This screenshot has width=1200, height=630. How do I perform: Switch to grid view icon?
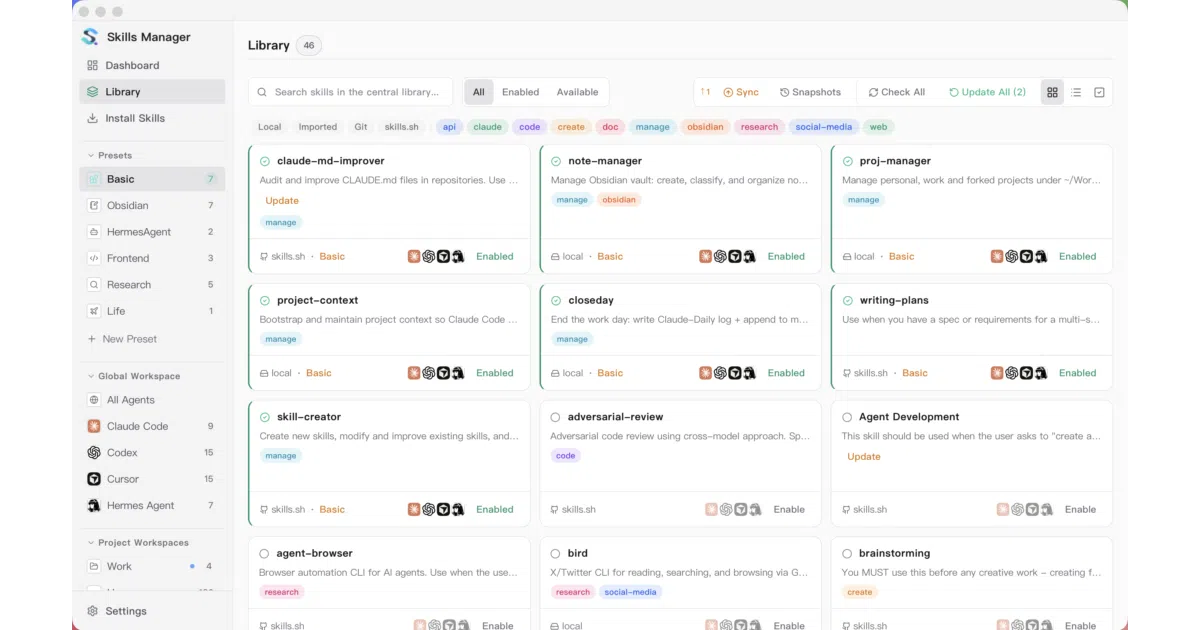[x=1052, y=92]
